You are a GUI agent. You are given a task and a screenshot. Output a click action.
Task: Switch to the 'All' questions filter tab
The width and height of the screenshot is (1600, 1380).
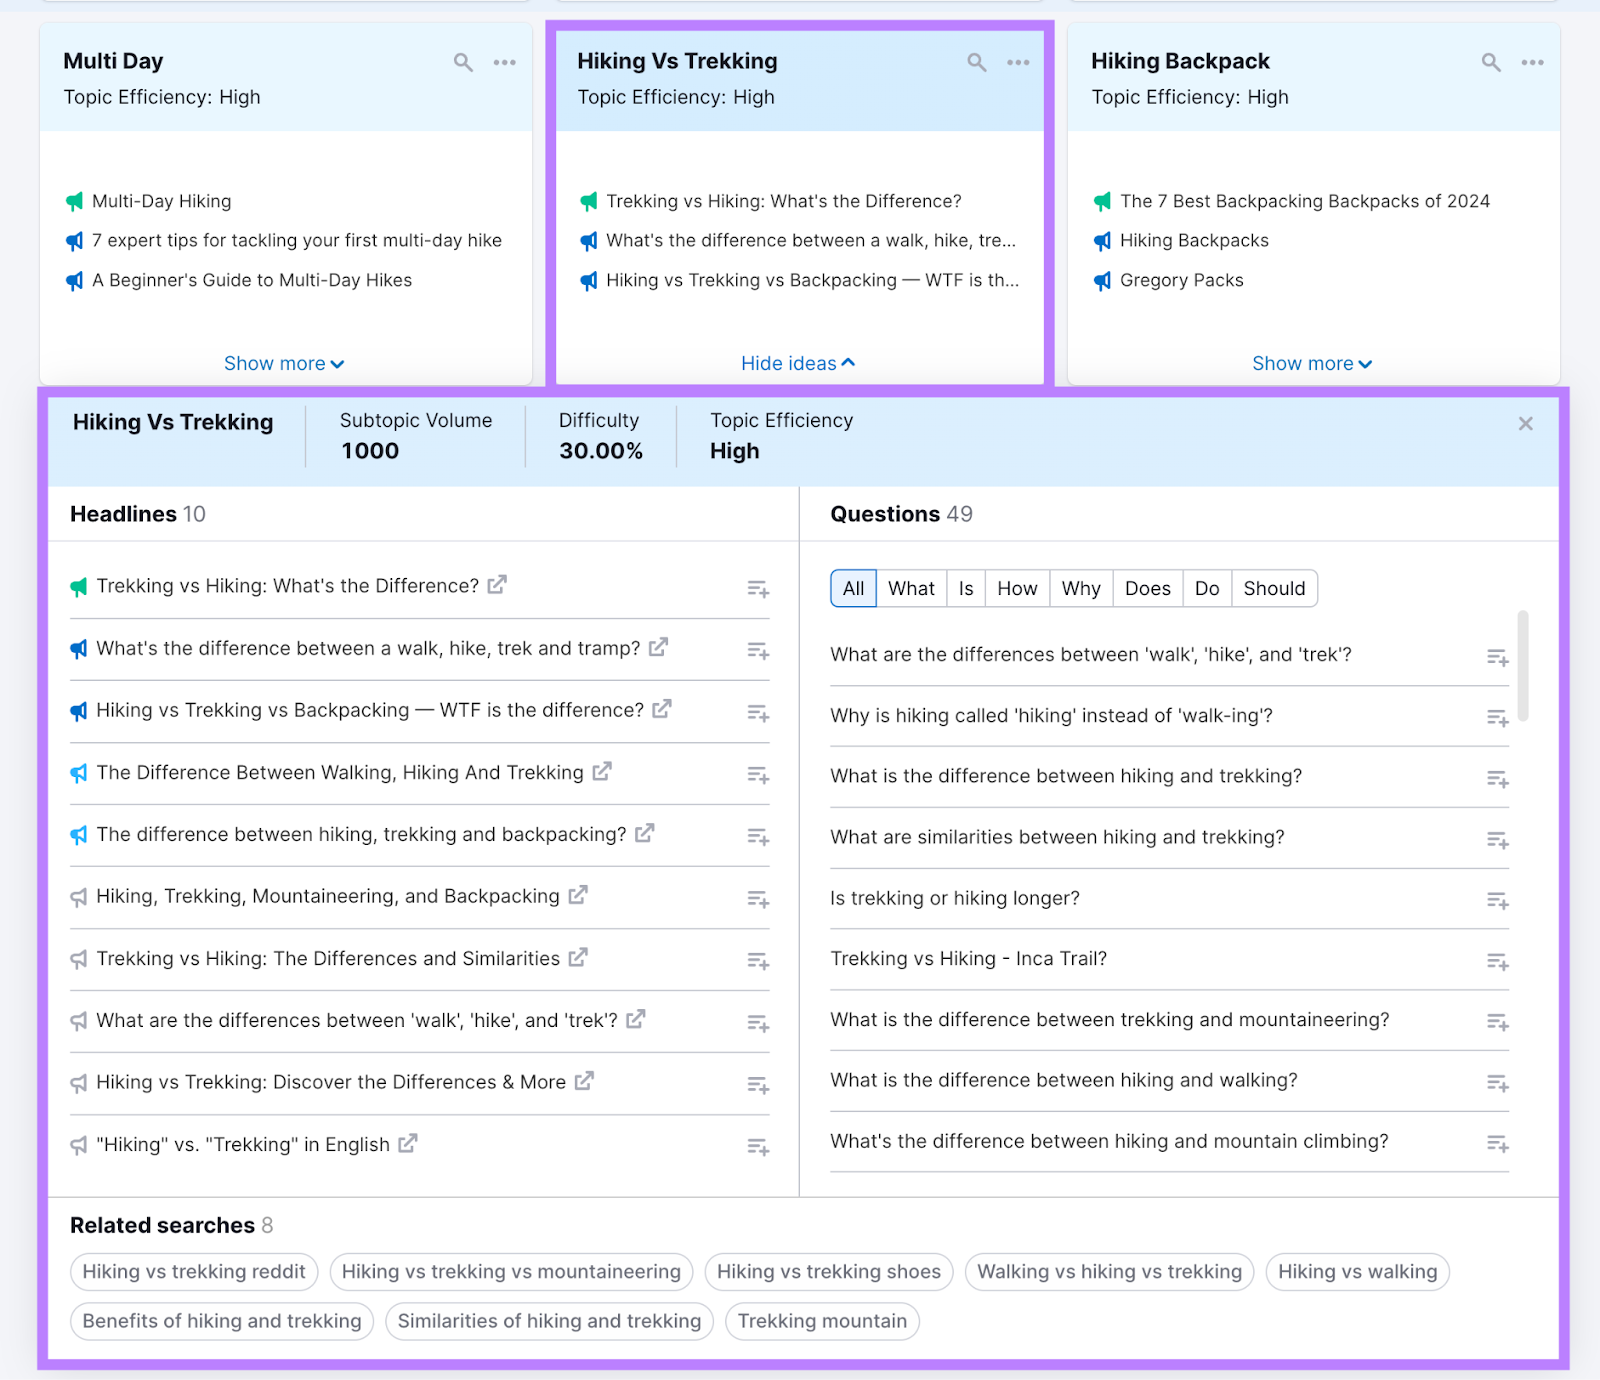coord(852,588)
